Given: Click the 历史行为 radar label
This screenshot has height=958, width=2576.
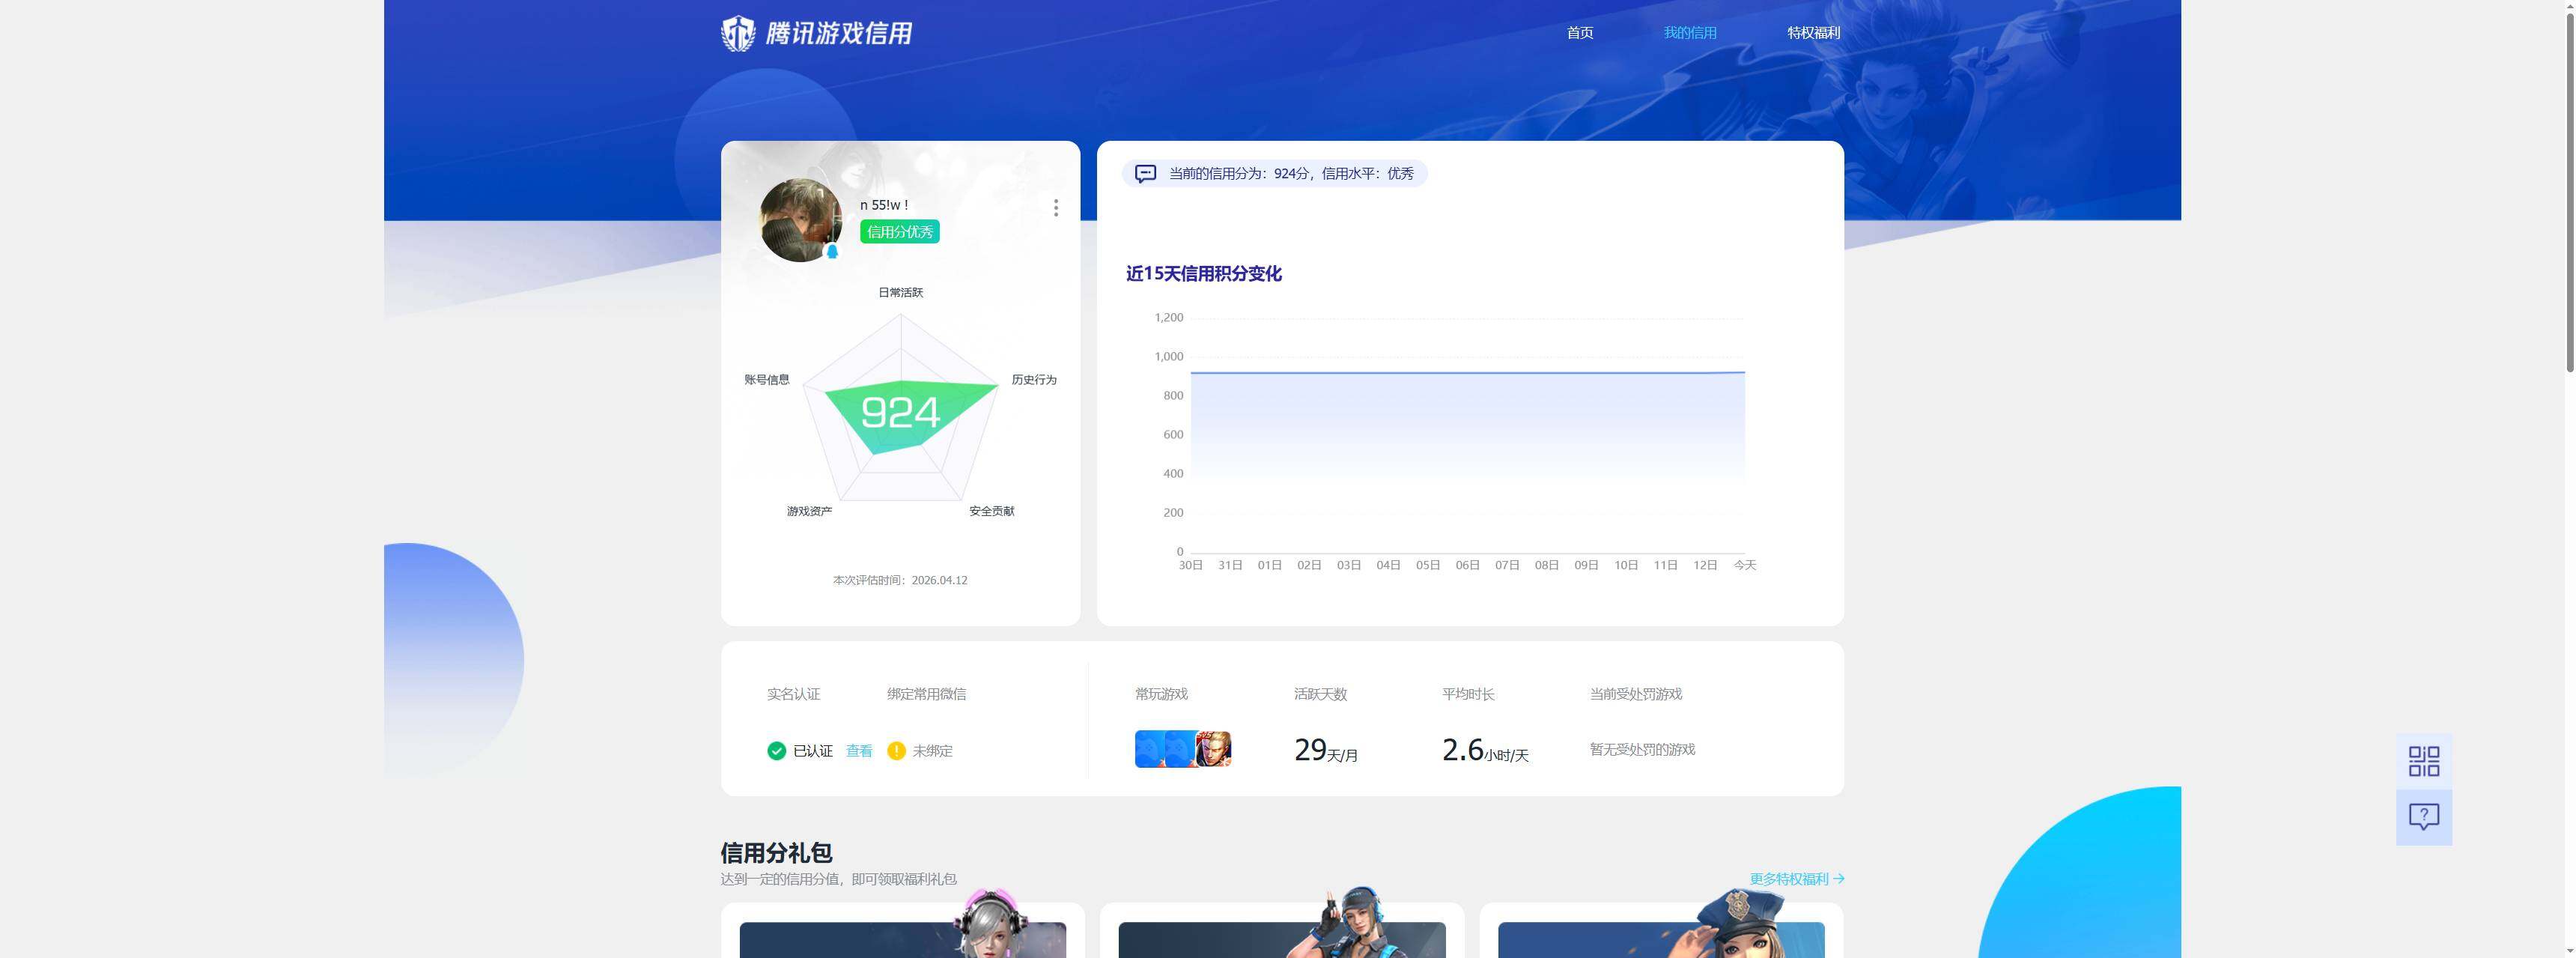Looking at the screenshot, I should pyautogui.click(x=1034, y=379).
